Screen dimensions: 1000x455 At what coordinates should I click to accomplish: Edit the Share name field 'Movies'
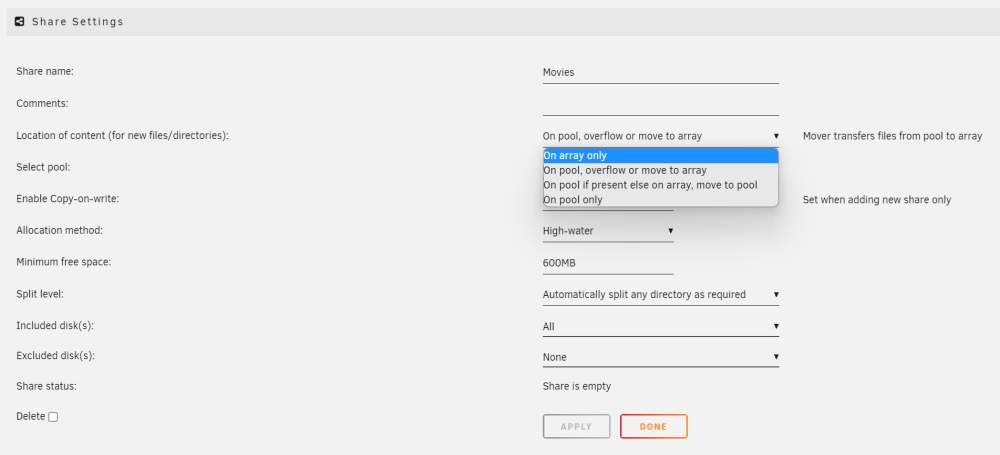tap(661, 73)
